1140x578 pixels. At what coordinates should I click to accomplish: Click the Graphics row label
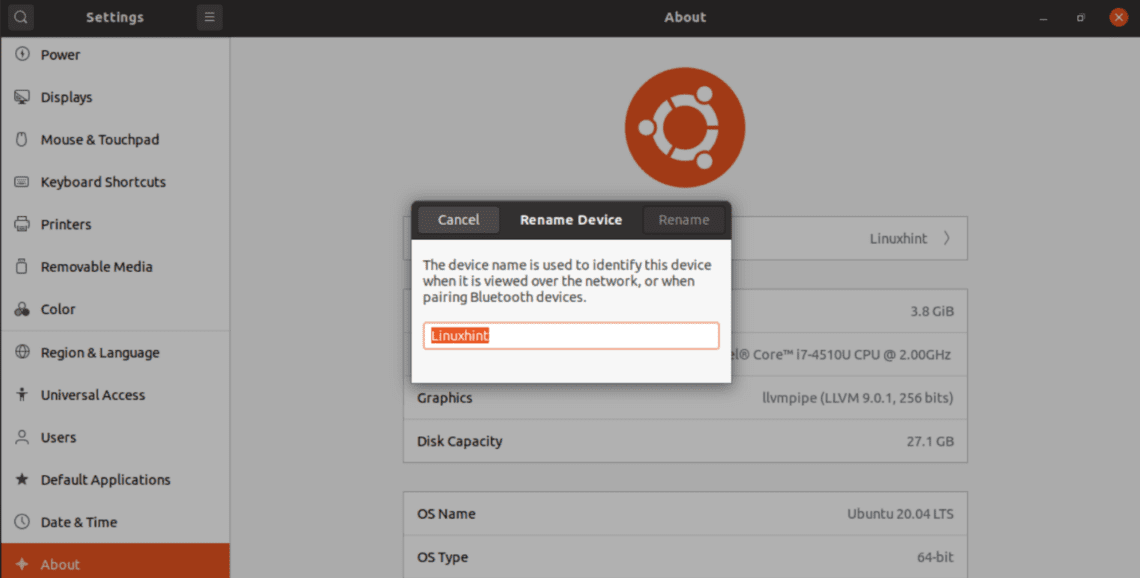point(444,398)
